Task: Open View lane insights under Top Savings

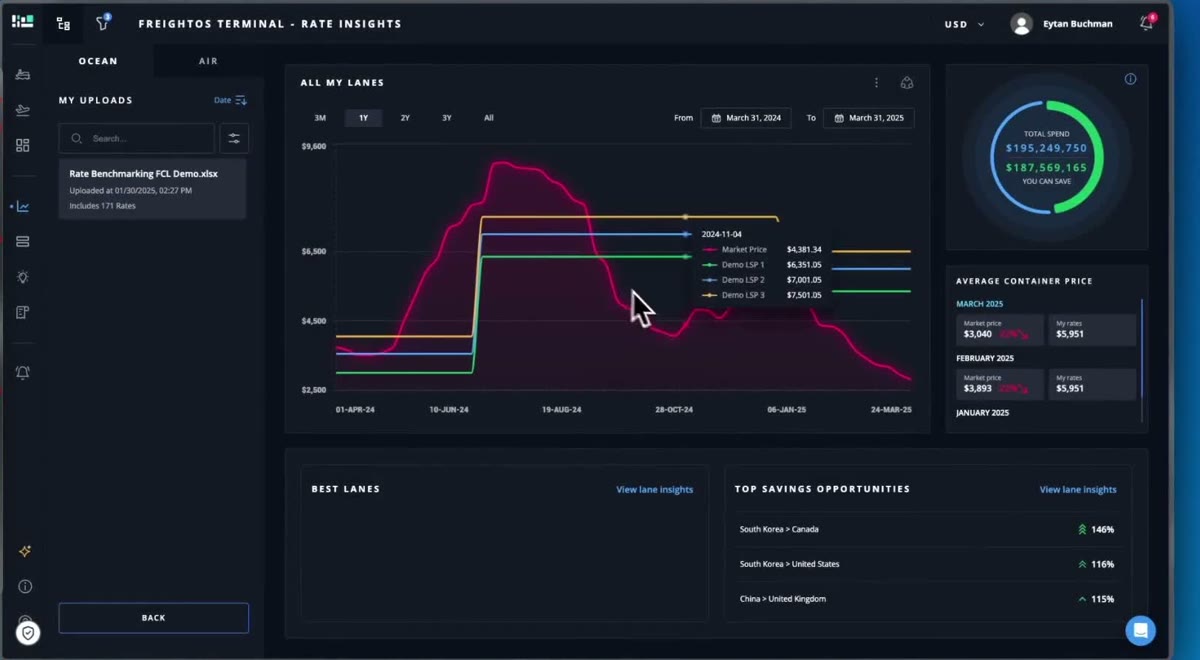Action: tap(1078, 490)
